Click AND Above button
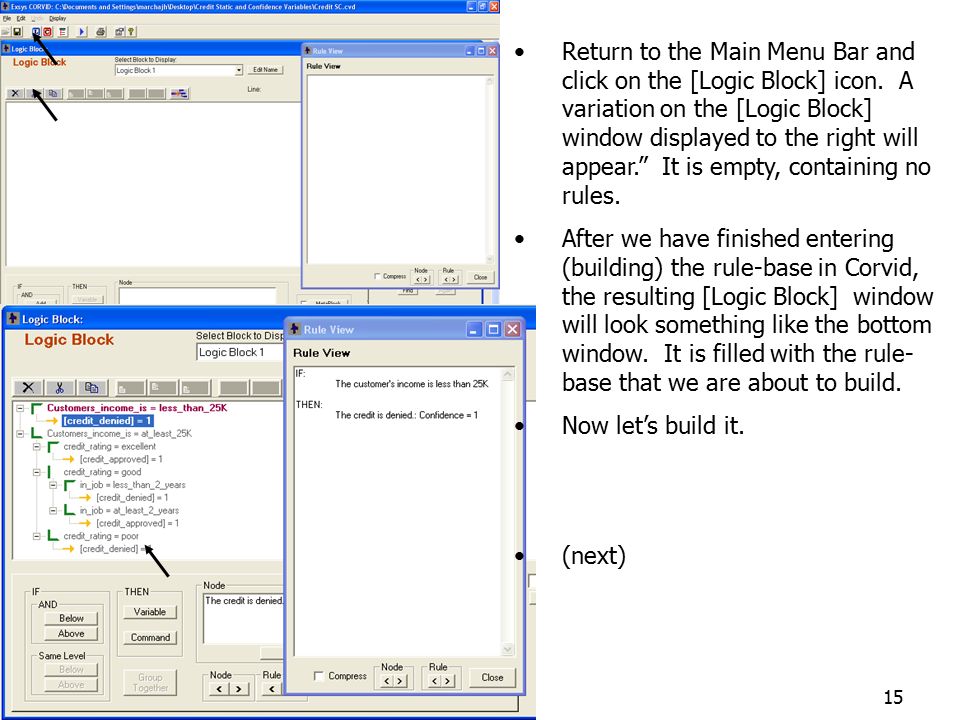 point(72,634)
